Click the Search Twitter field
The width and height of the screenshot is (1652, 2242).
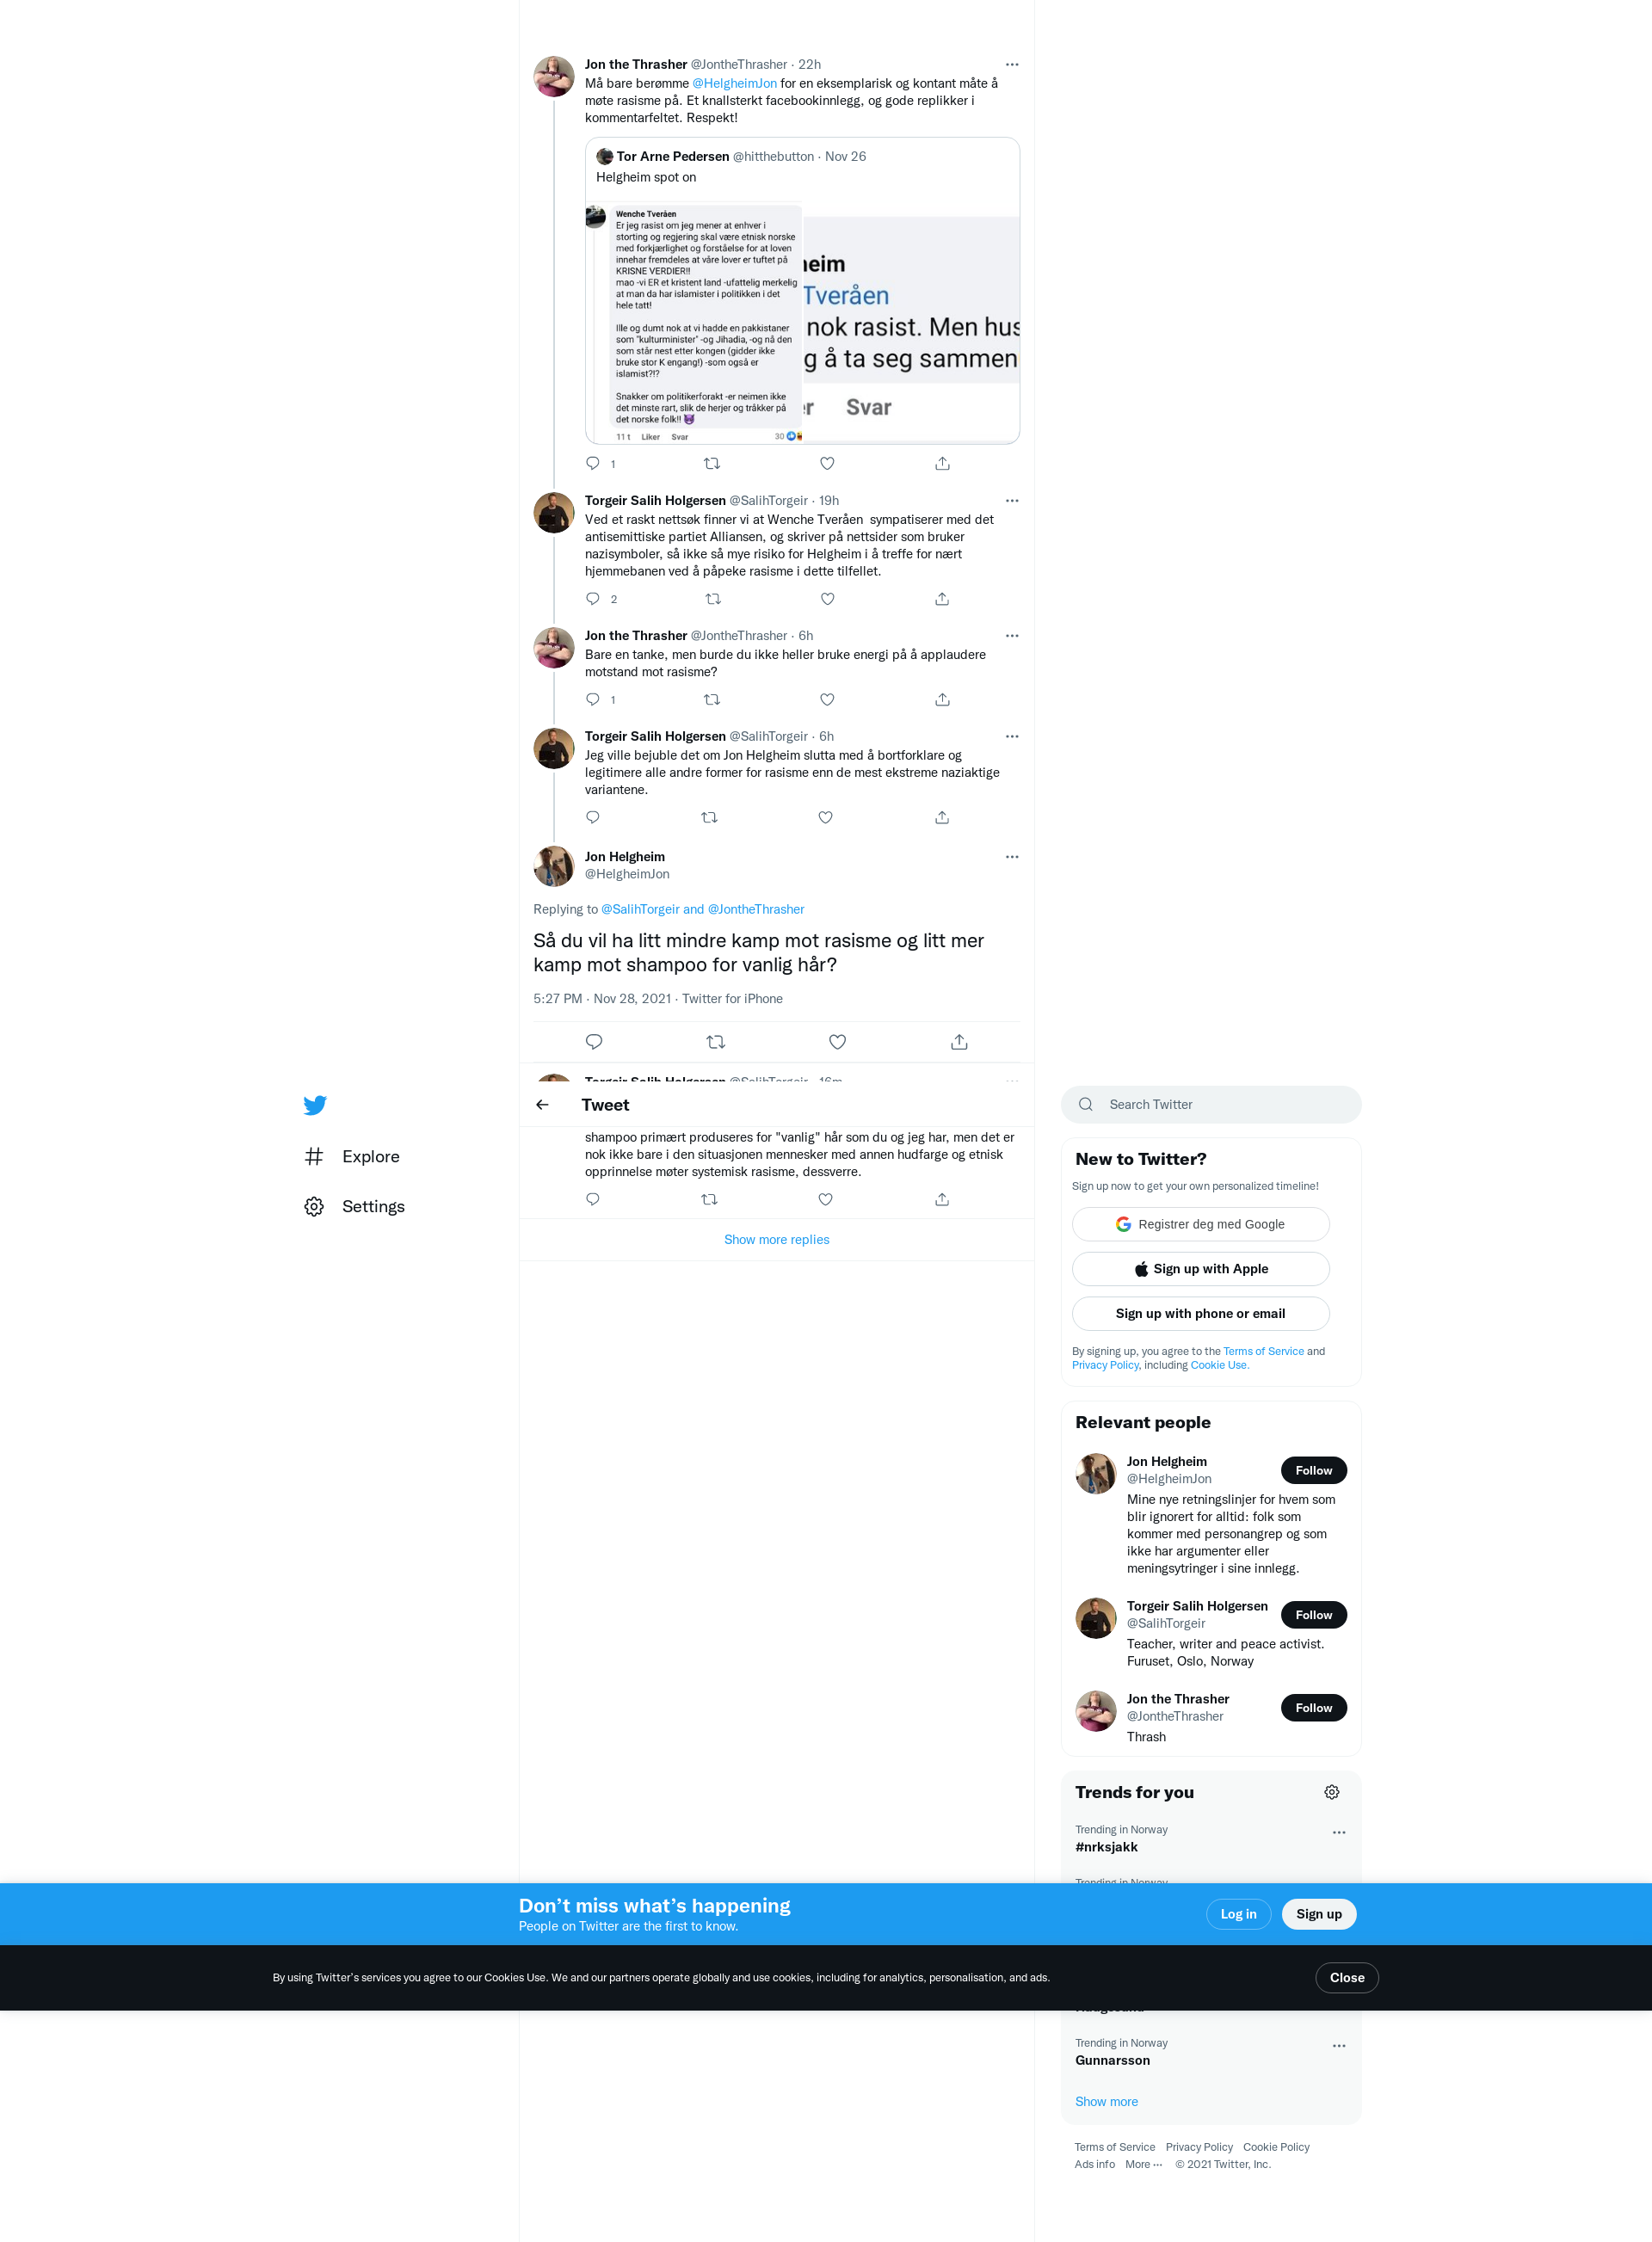coord(1211,1104)
